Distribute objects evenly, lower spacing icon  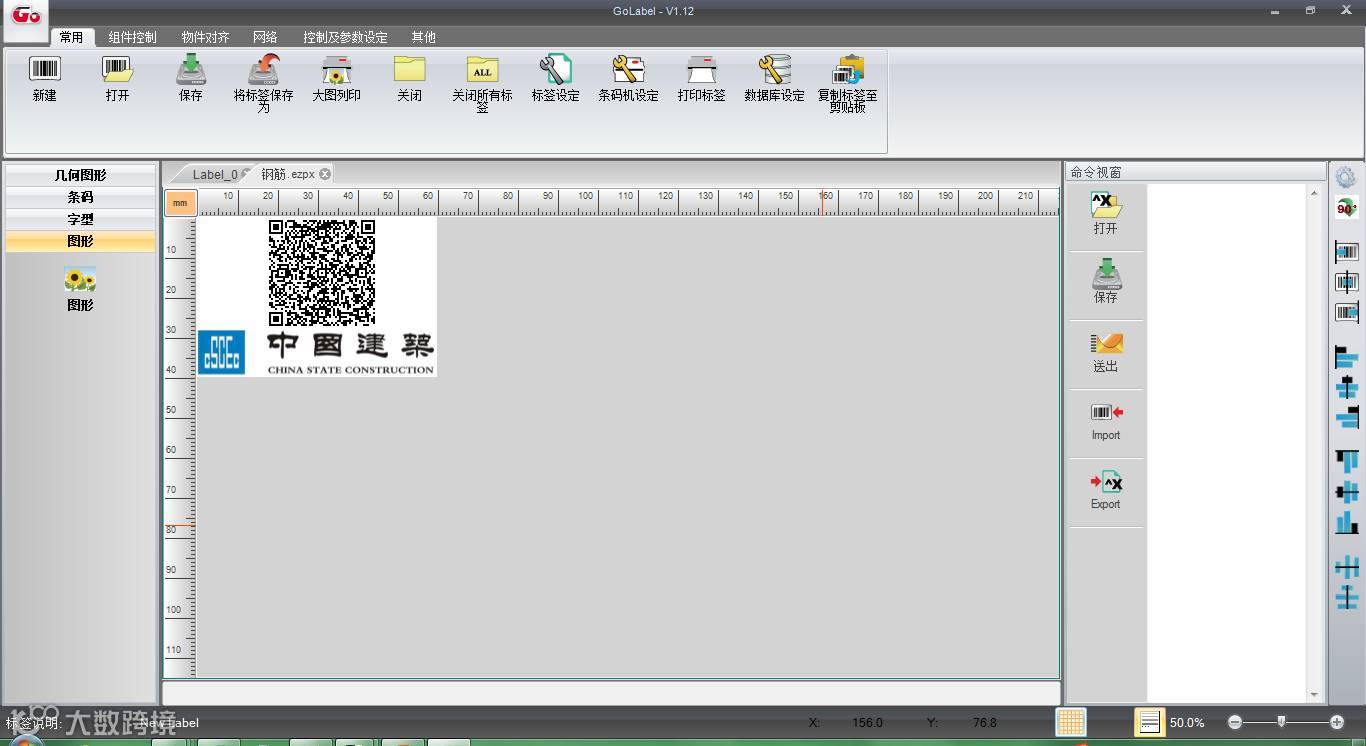tap(1347, 598)
